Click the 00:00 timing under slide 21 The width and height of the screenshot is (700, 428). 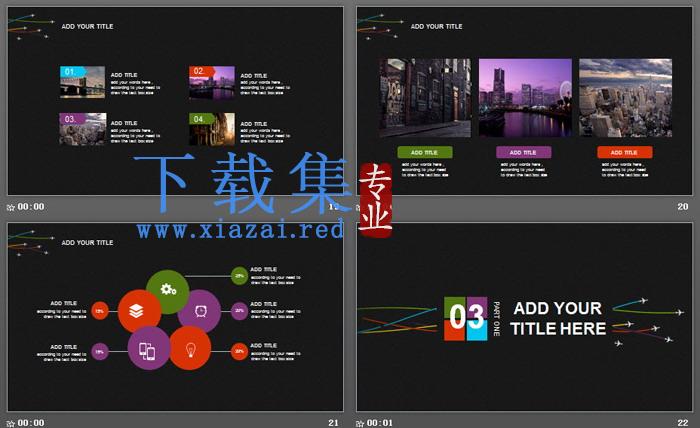(x=31, y=423)
